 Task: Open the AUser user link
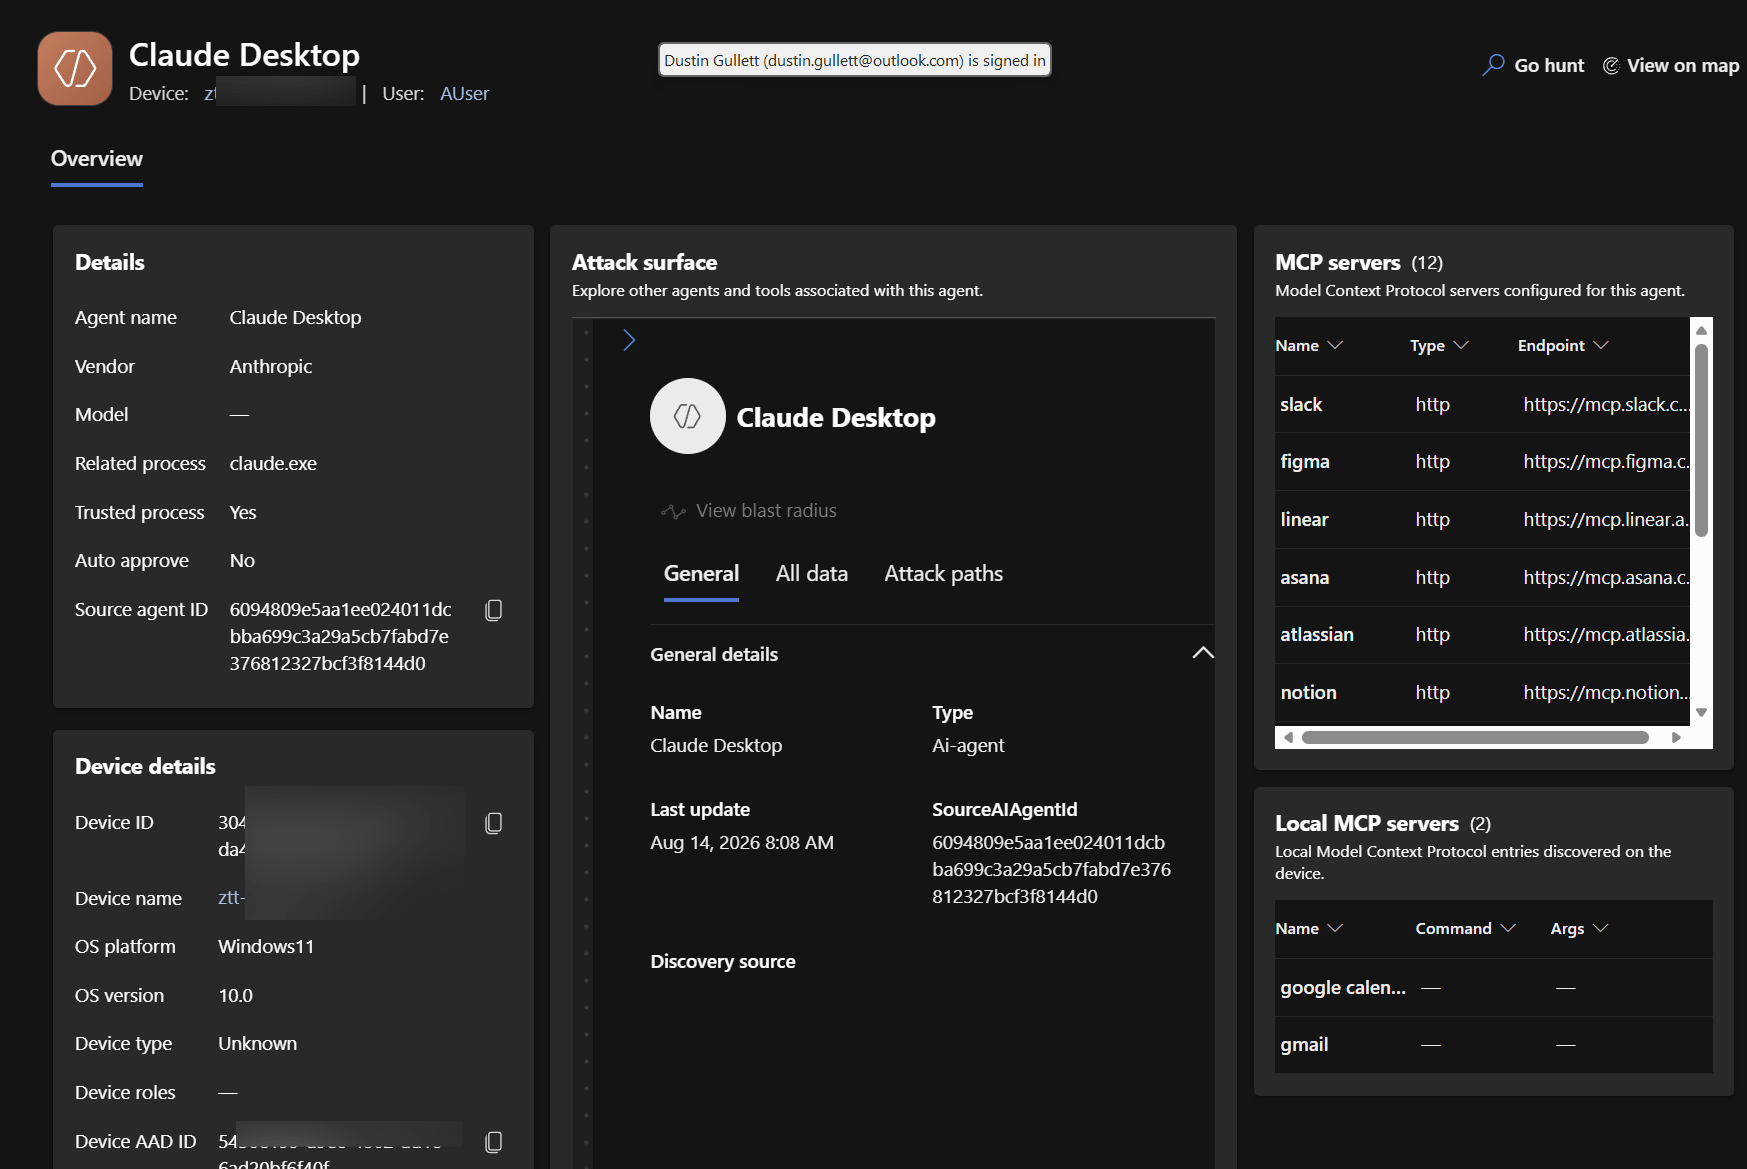point(465,94)
